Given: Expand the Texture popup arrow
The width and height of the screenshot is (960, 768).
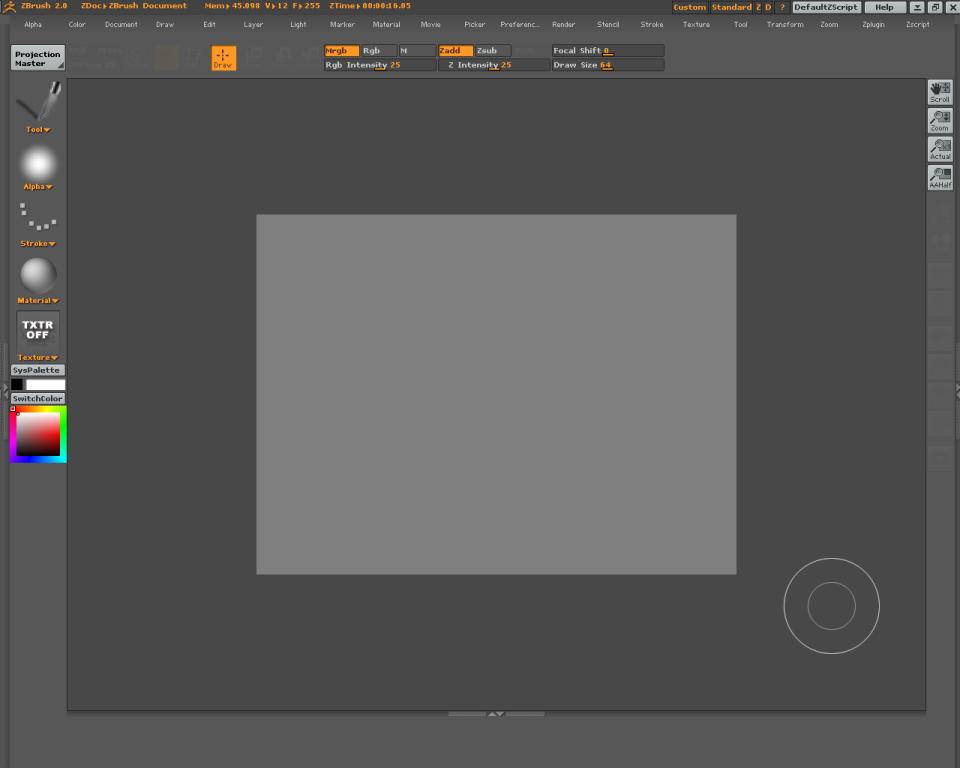Looking at the screenshot, I should pos(54,358).
